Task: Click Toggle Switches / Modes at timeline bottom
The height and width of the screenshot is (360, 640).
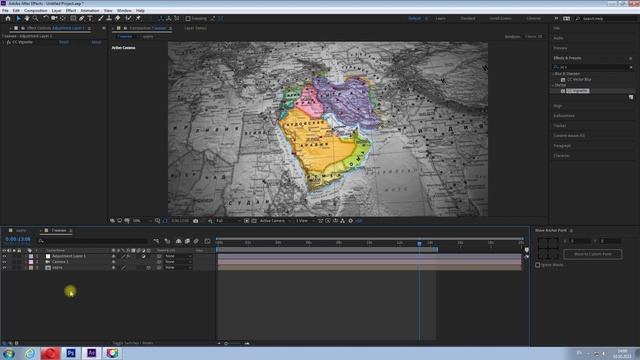Action: 133,343
